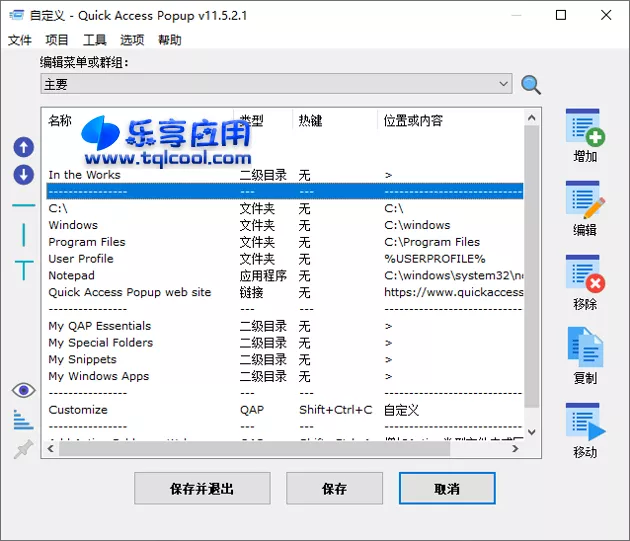Open the 选项 menu
Image resolution: width=630 pixels, height=541 pixels.
coord(132,40)
